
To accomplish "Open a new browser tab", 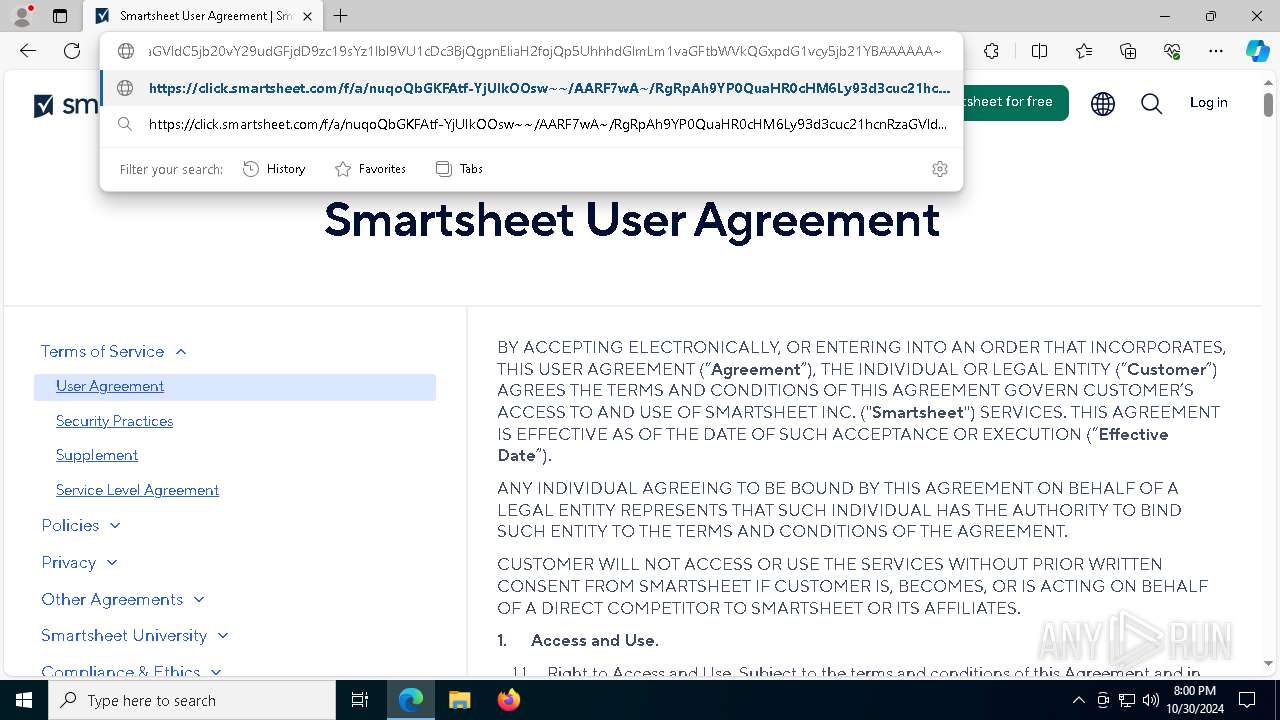I will [x=341, y=16].
